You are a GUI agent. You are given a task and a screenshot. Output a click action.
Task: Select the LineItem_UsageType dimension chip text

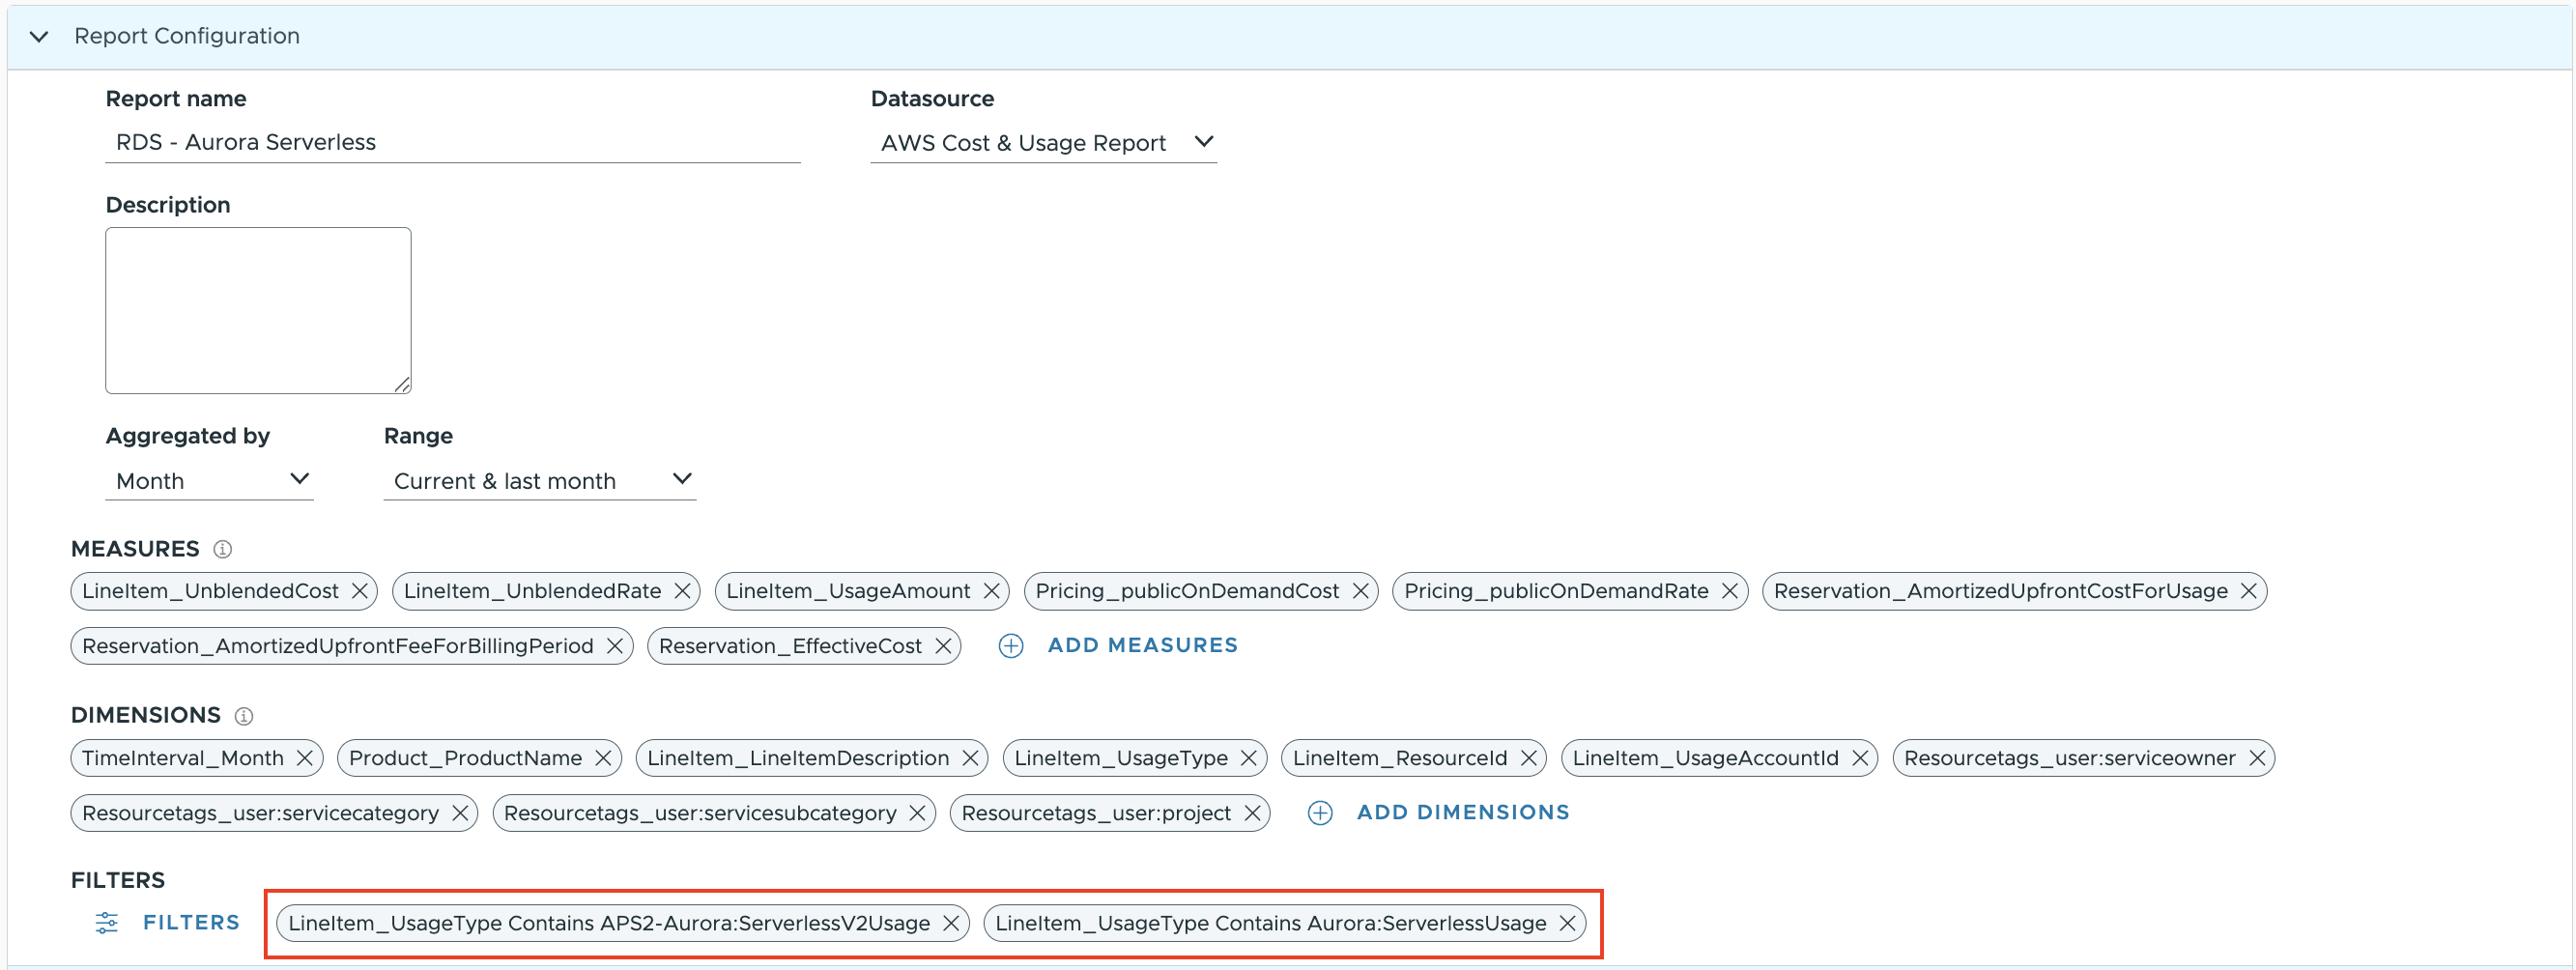[1121, 758]
